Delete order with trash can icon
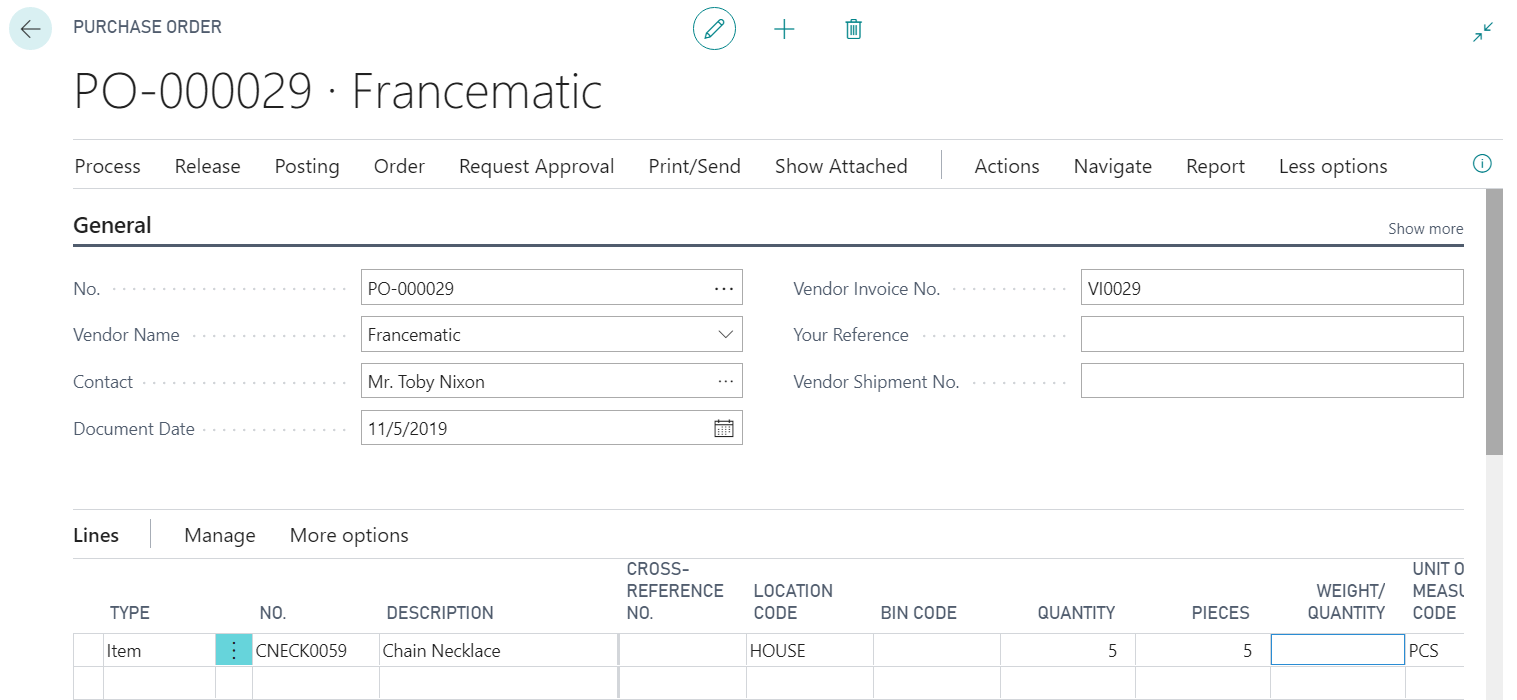 pyautogui.click(x=853, y=29)
